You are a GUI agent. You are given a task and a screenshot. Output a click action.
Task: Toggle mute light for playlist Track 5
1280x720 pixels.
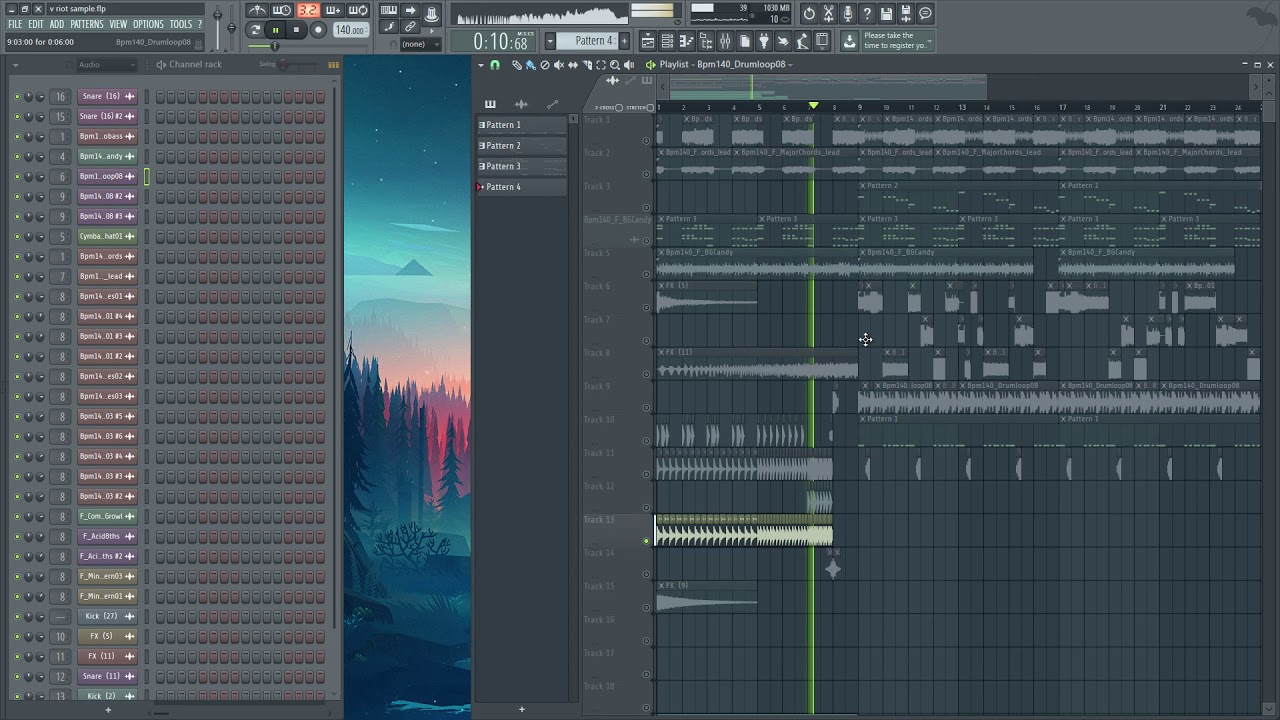point(646,274)
